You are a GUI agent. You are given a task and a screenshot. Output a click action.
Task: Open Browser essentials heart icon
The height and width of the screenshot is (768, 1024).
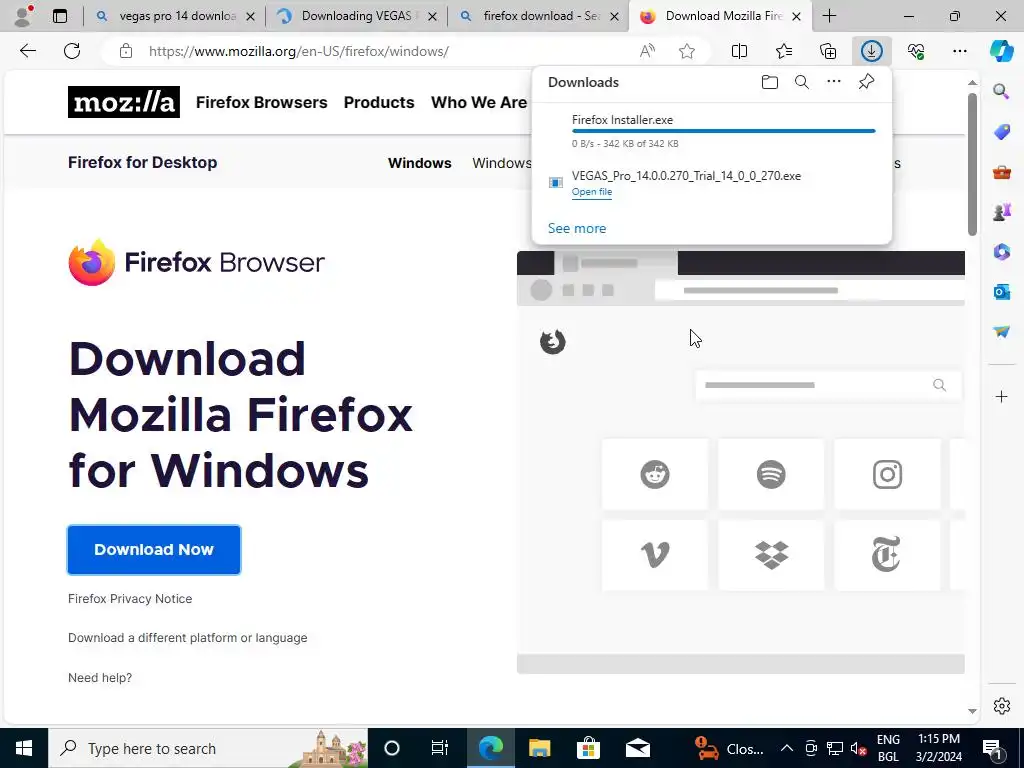916,51
